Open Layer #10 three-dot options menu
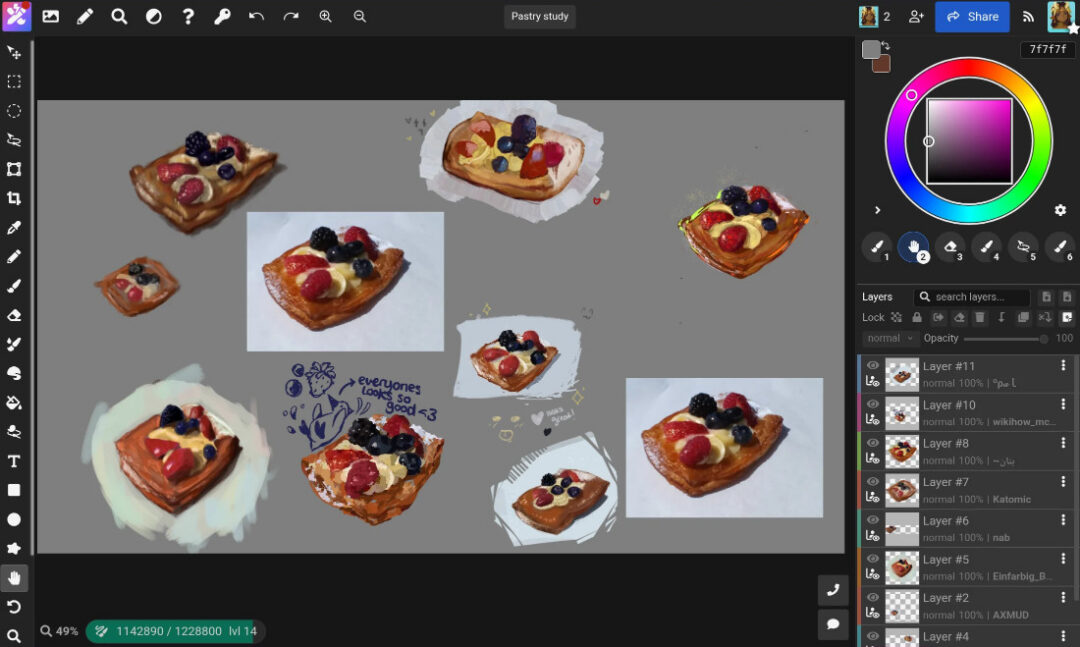This screenshot has width=1080, height=647. 1063,404
